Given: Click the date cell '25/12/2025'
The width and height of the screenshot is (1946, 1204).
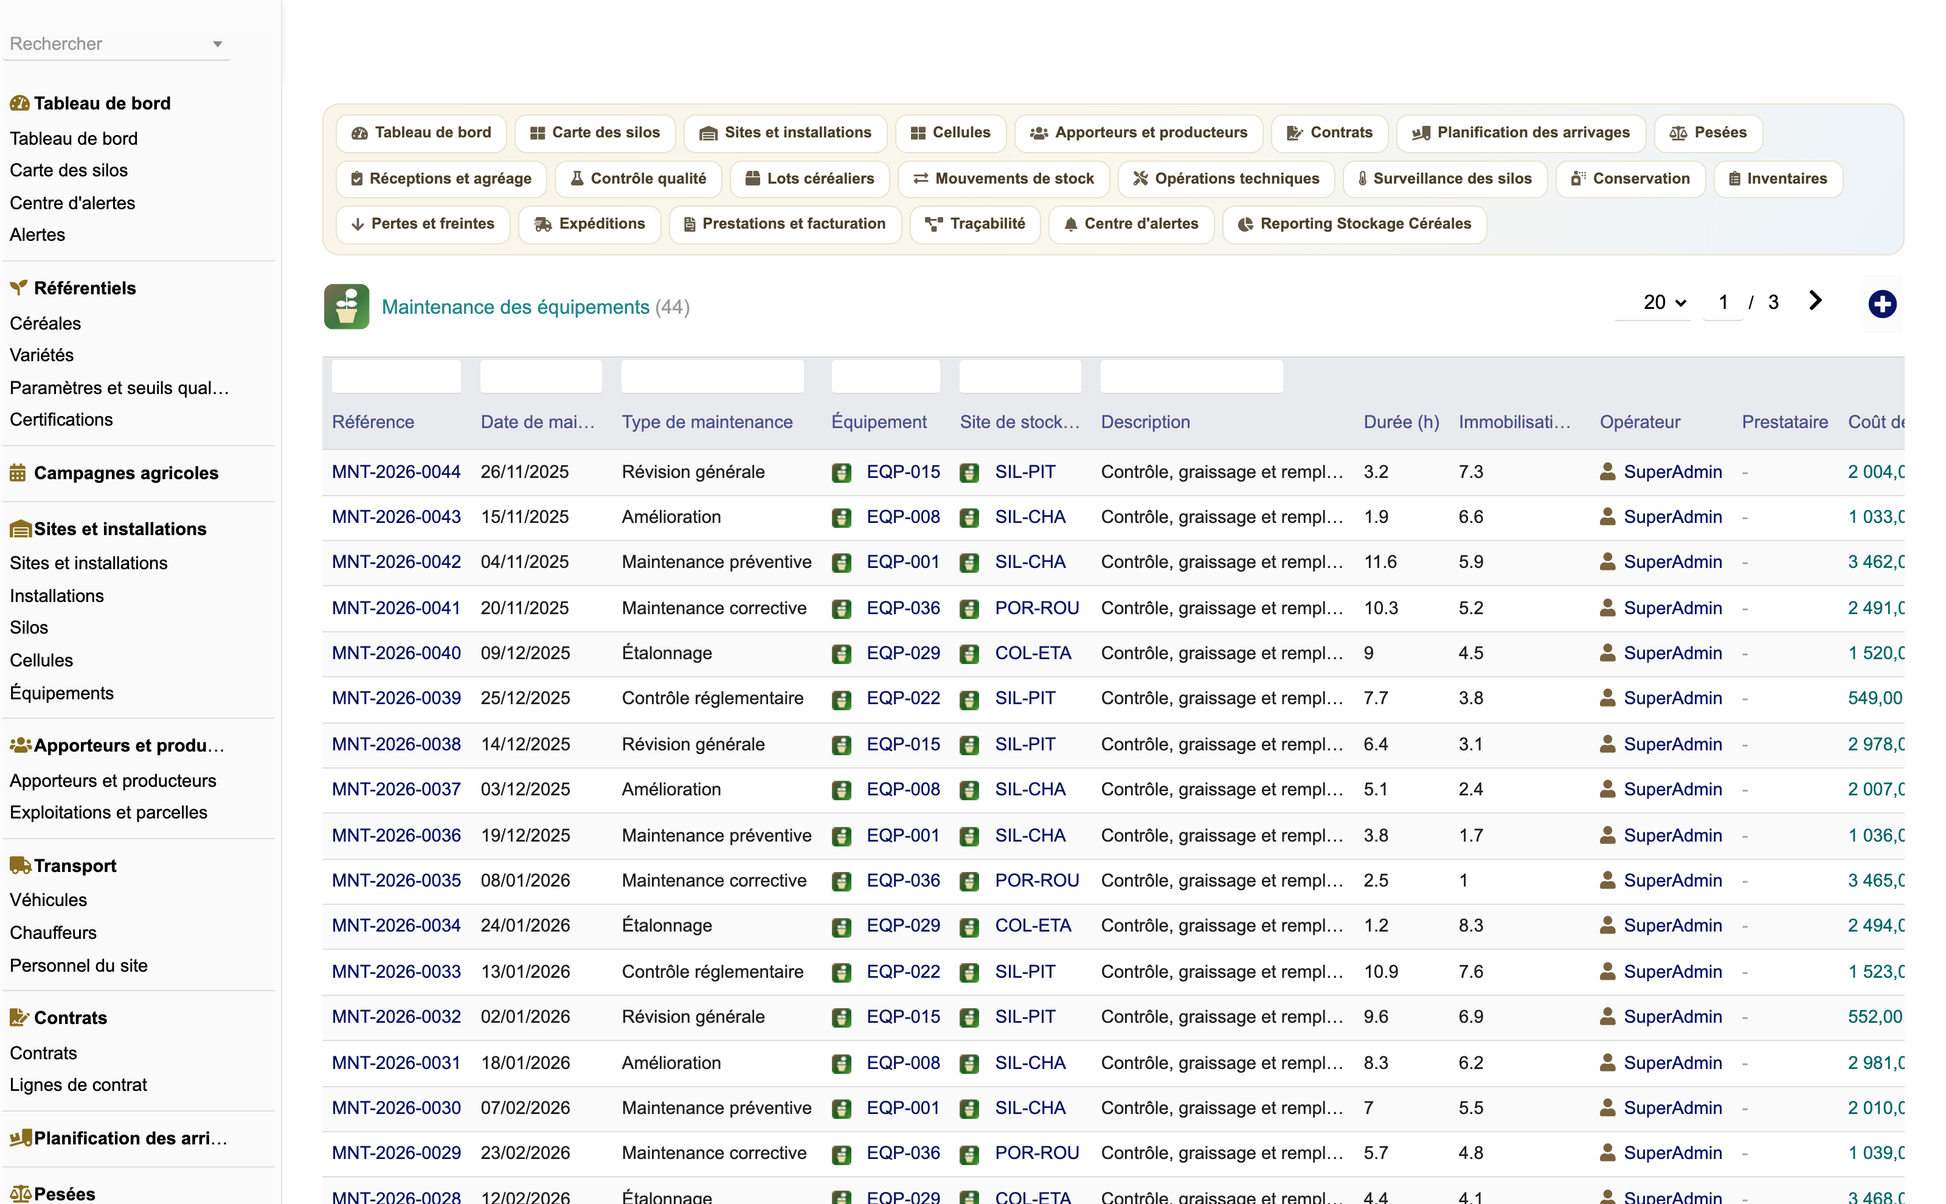Looking at the screenshot, I should pos(524,698).
